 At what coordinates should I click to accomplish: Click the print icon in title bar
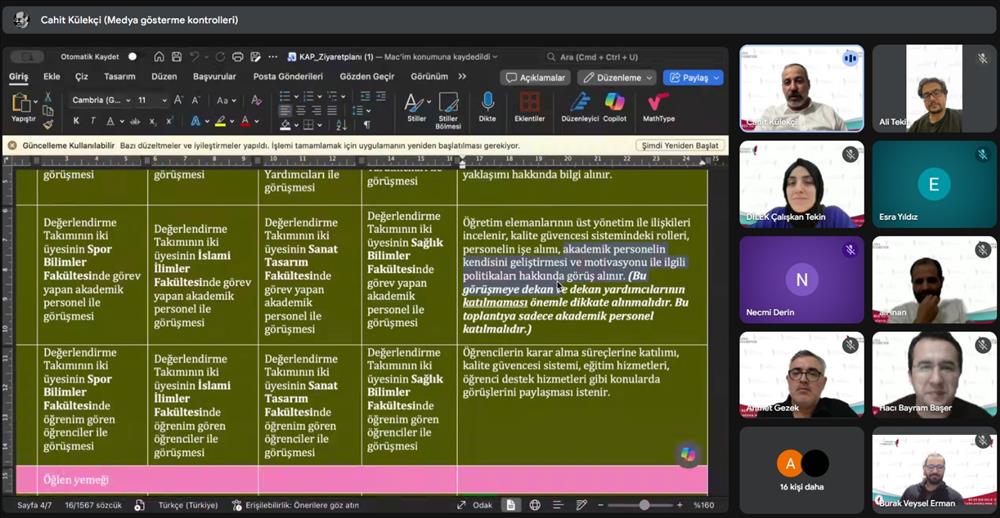(237, 57)
